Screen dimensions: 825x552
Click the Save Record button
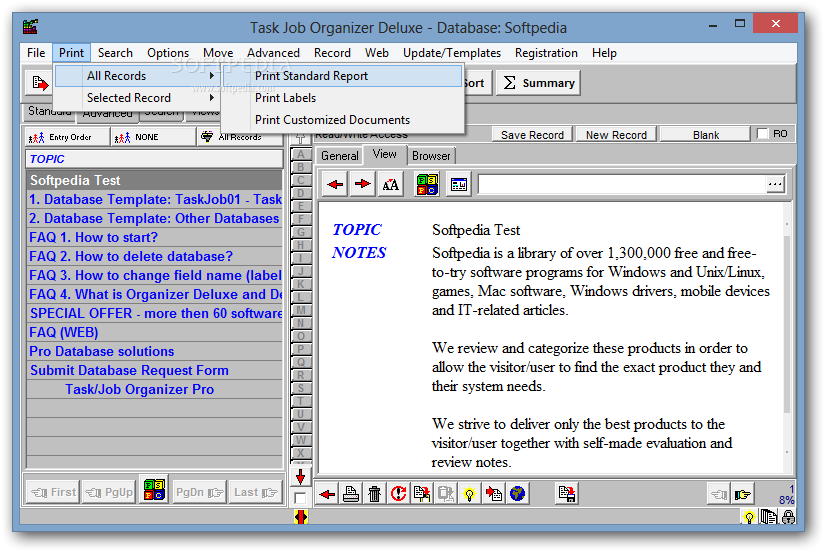tap(532, 135)
